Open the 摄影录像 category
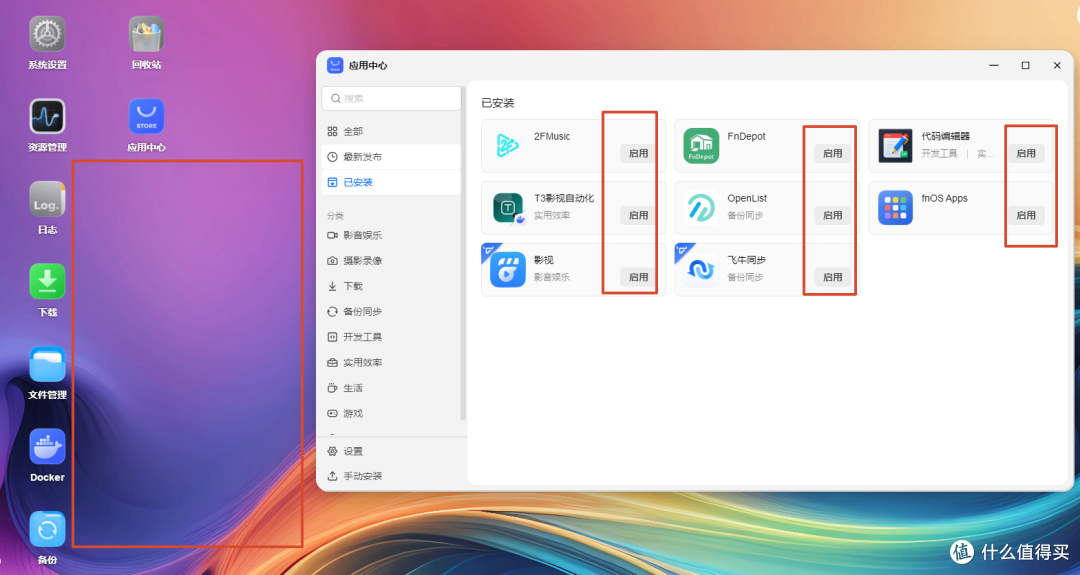The image size is (1080, 575). coord(391,261)
